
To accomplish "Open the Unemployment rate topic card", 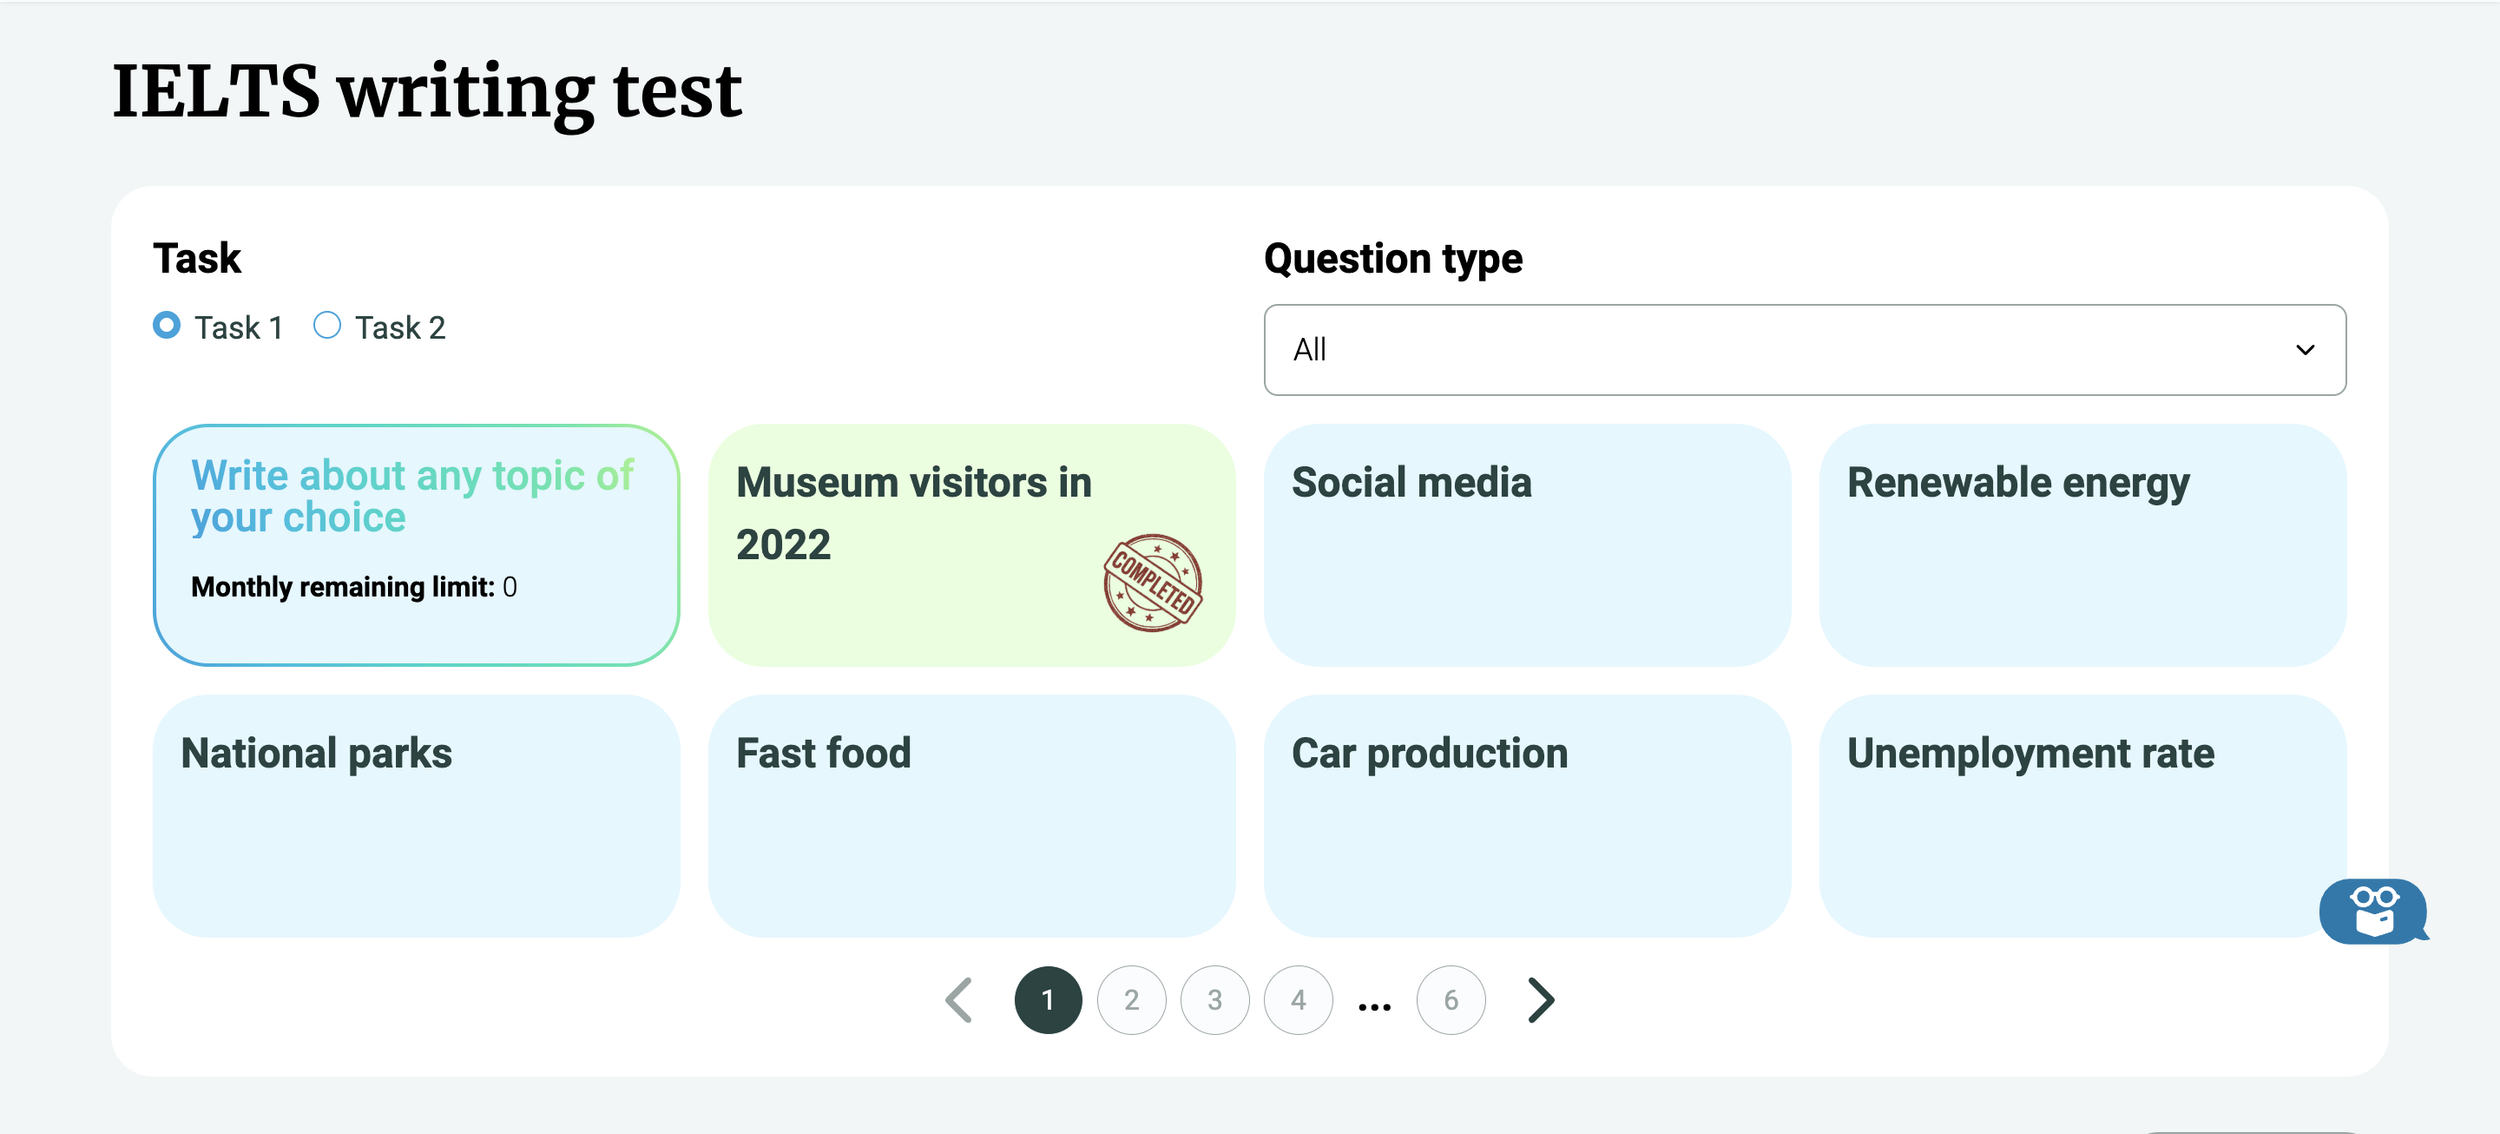I will [x=2060, y=816].
